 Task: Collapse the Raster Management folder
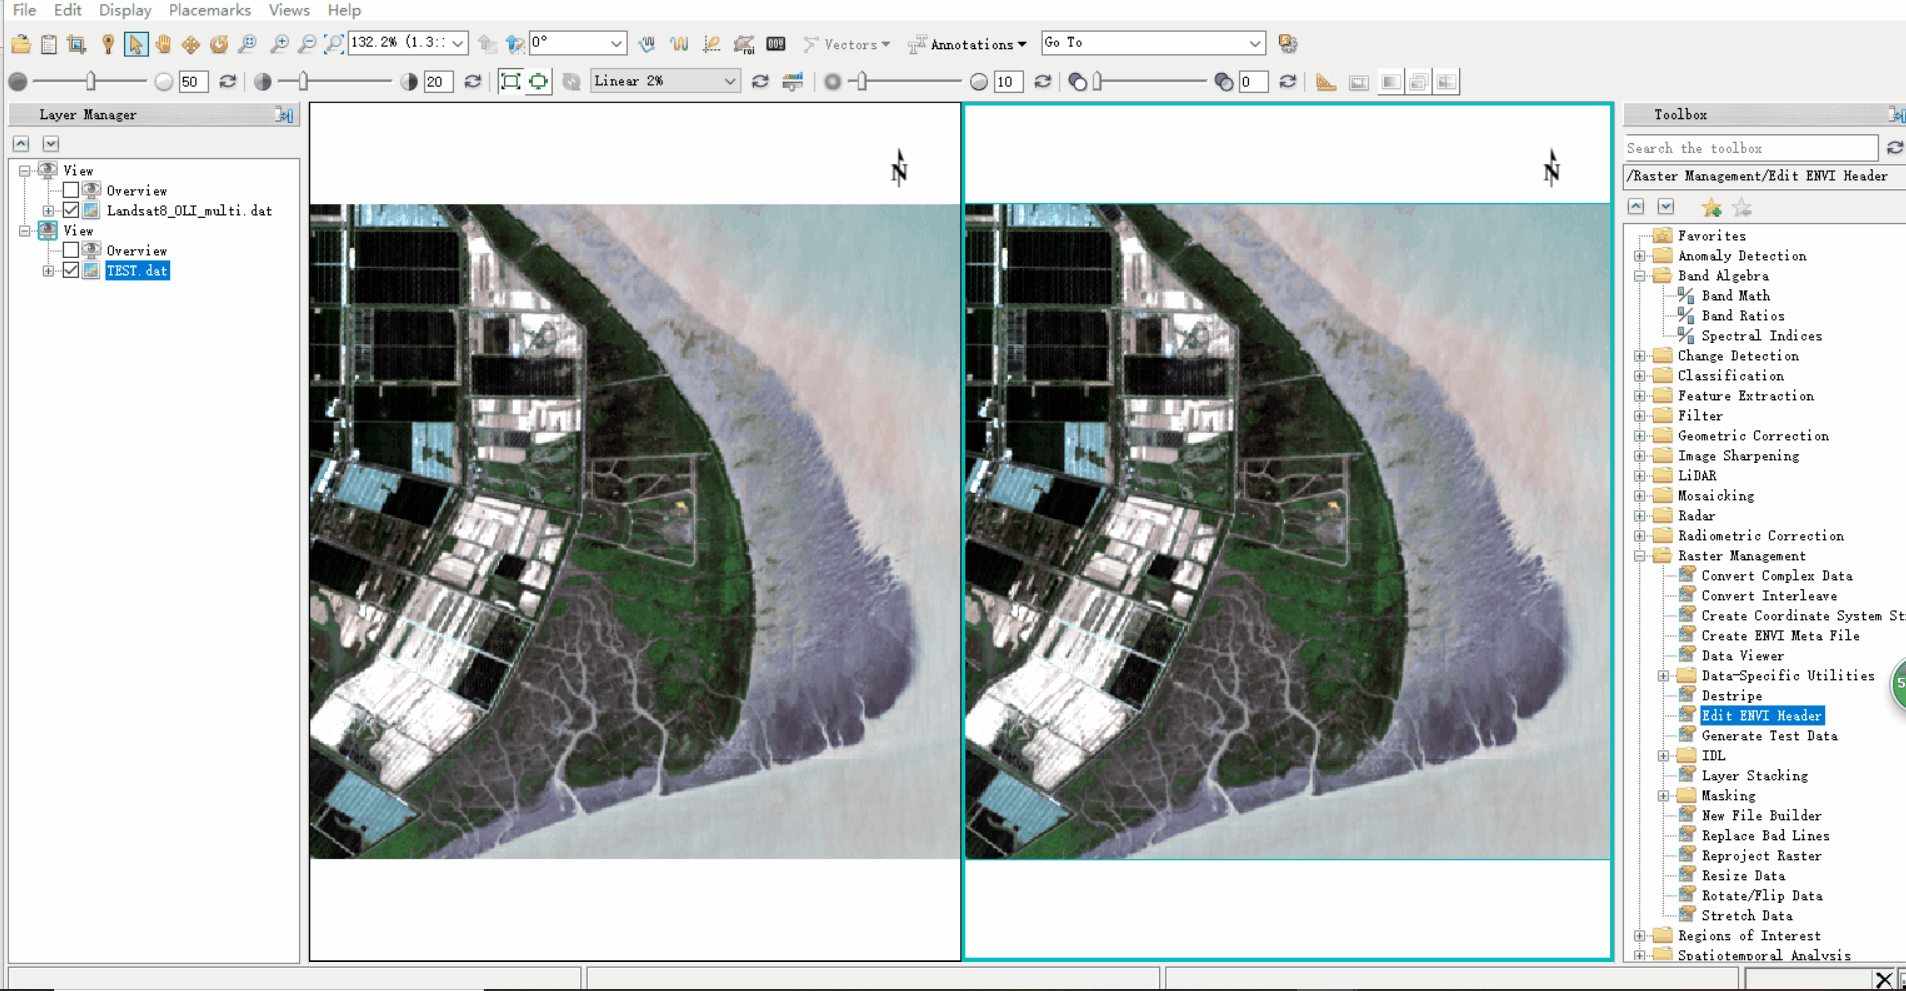point(1640,556)
